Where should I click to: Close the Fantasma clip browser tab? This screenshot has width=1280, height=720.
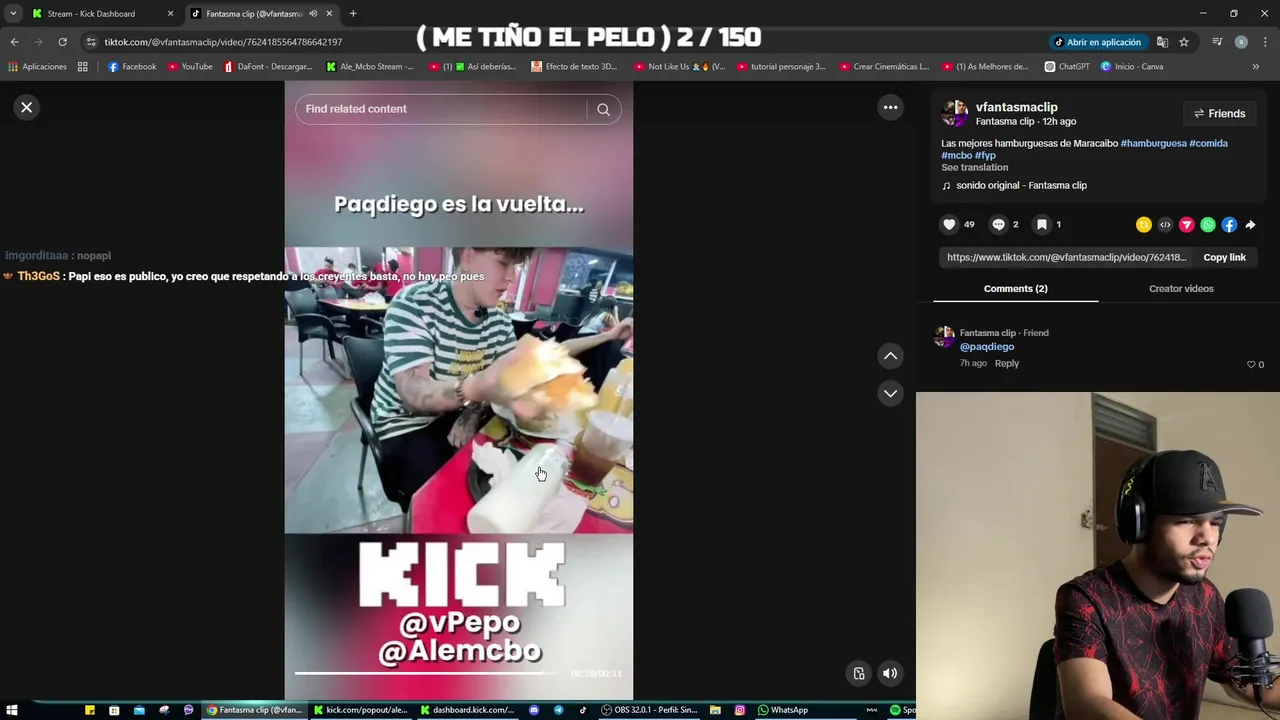click(x=329, y=14)
